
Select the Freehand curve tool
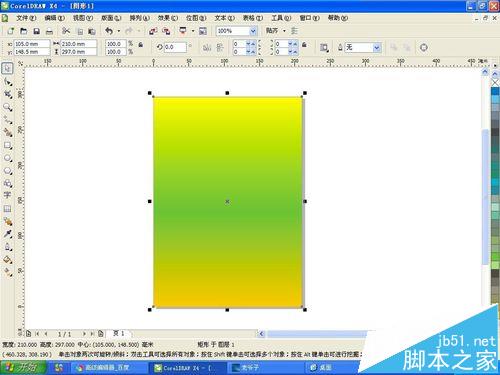coord(8,120)
